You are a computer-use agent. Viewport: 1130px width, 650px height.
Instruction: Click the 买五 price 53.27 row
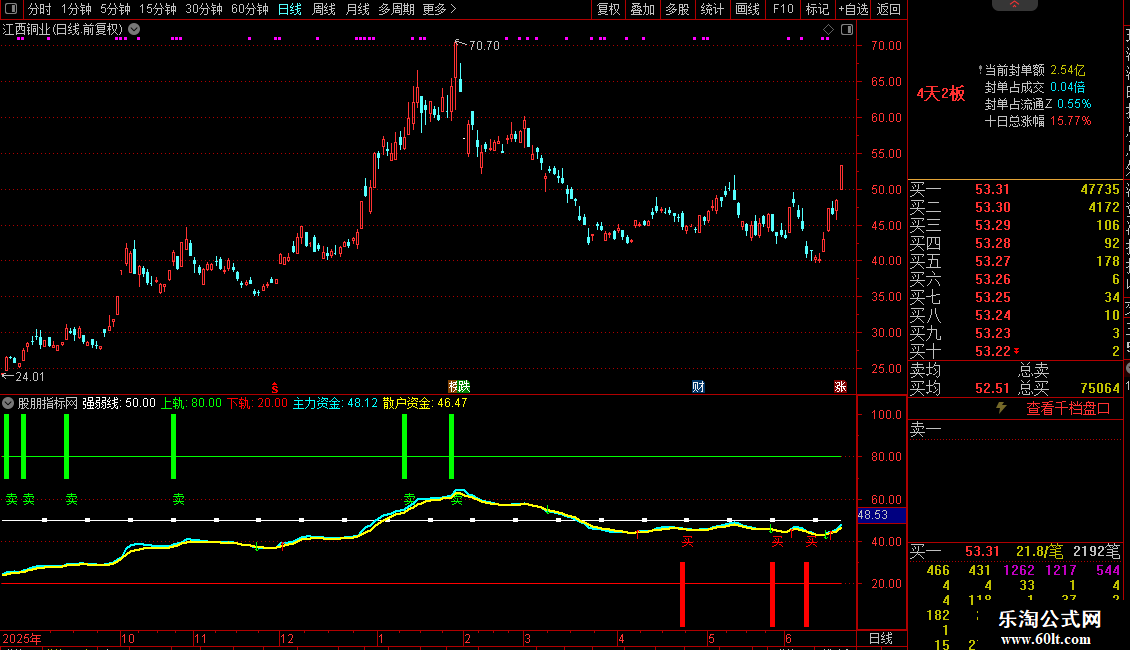1015,262
